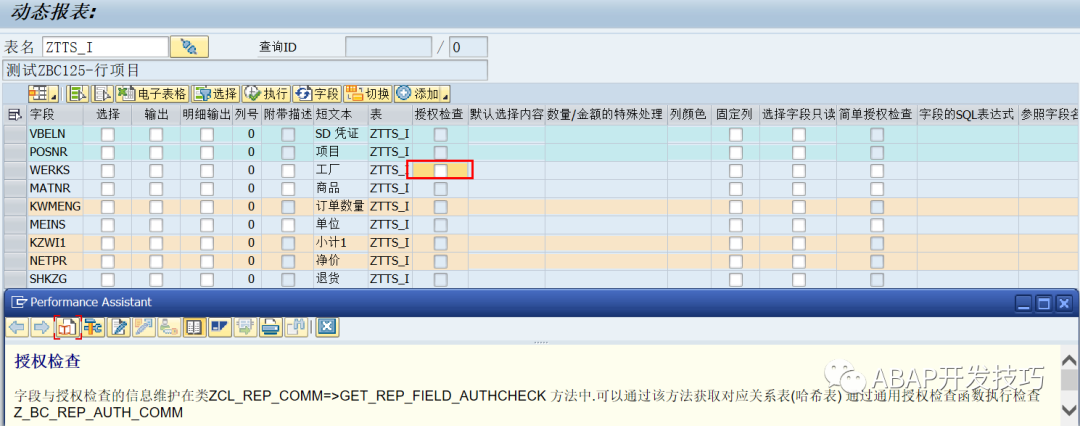Viewport: 1080px width, 426px height.
Task: Click the search help icon beside table name
Action: coord(189,47)
